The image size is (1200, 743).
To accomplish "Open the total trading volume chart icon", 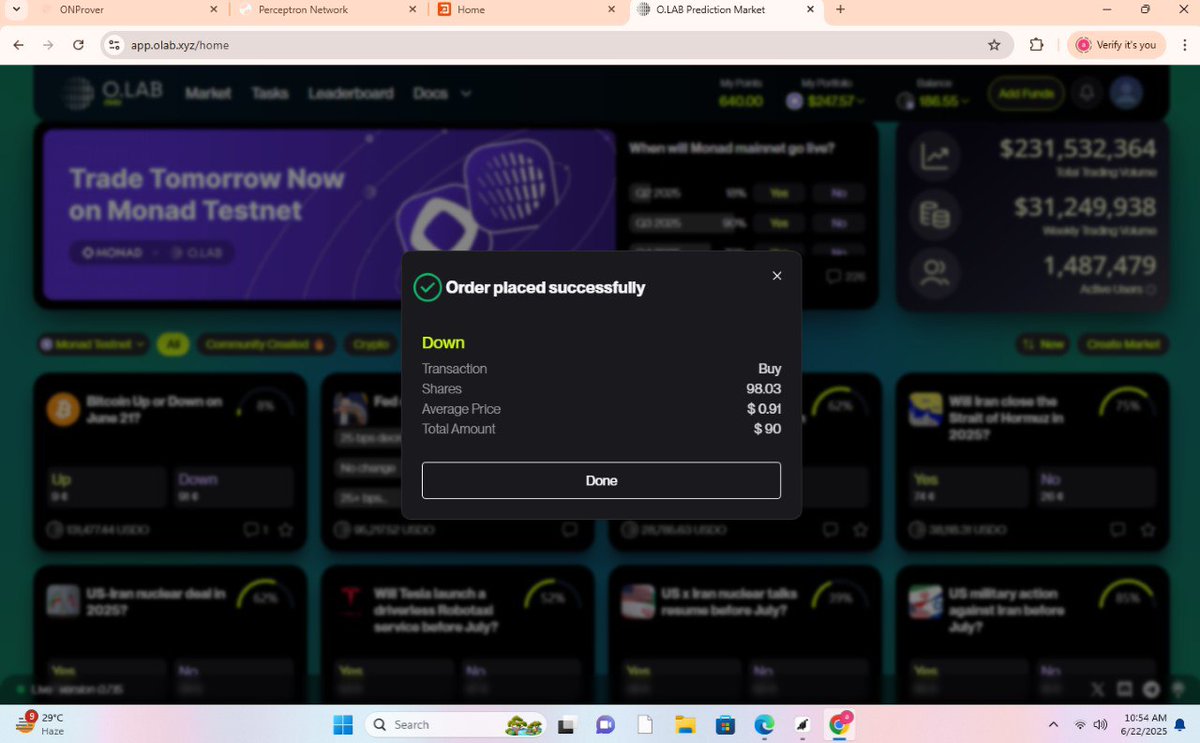I will pos(936,156).
